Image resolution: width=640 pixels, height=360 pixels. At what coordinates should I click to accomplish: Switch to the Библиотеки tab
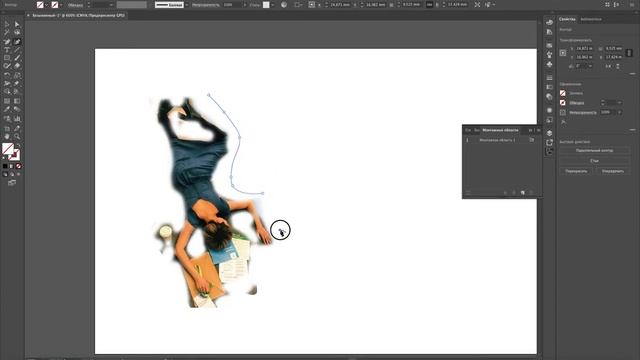[591, 19]
